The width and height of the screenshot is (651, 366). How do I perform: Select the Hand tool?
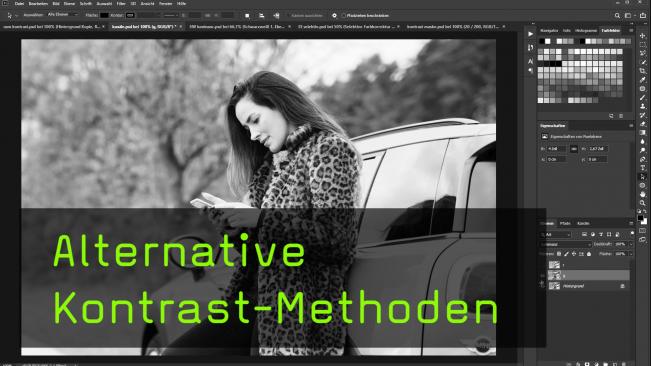tap(643, 194)
